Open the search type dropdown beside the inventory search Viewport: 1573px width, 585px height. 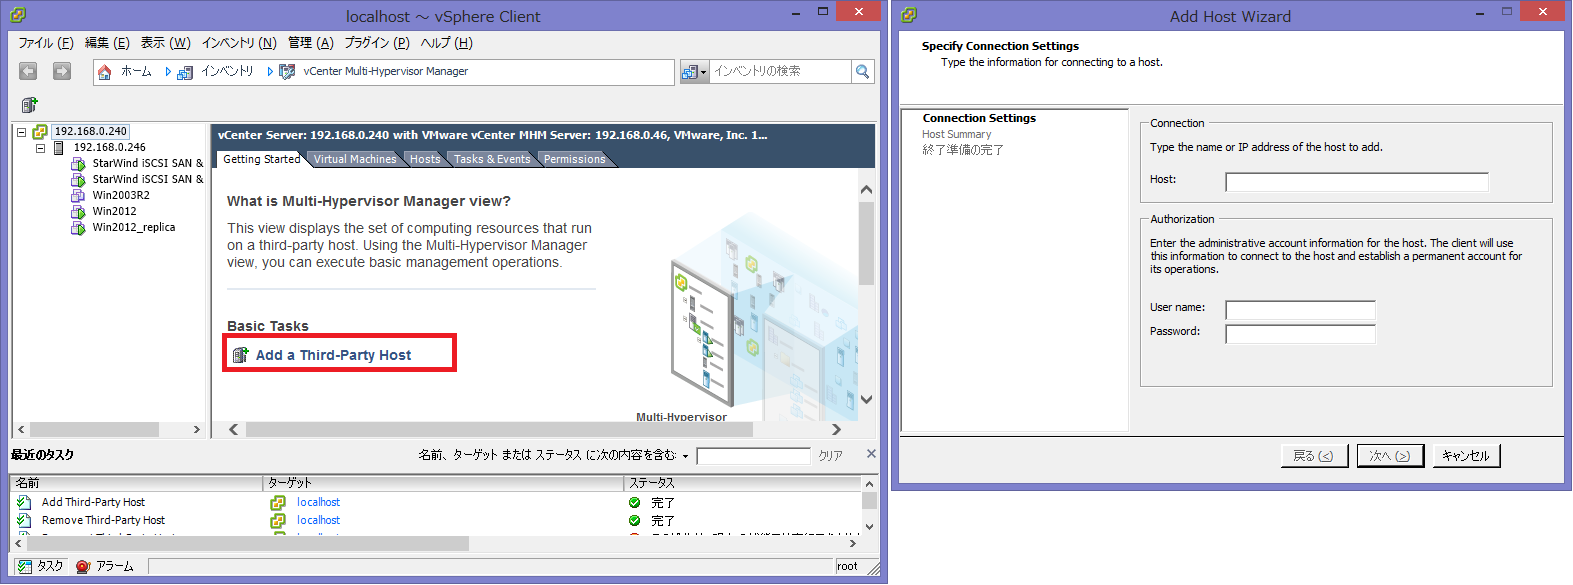click(694, 72)
